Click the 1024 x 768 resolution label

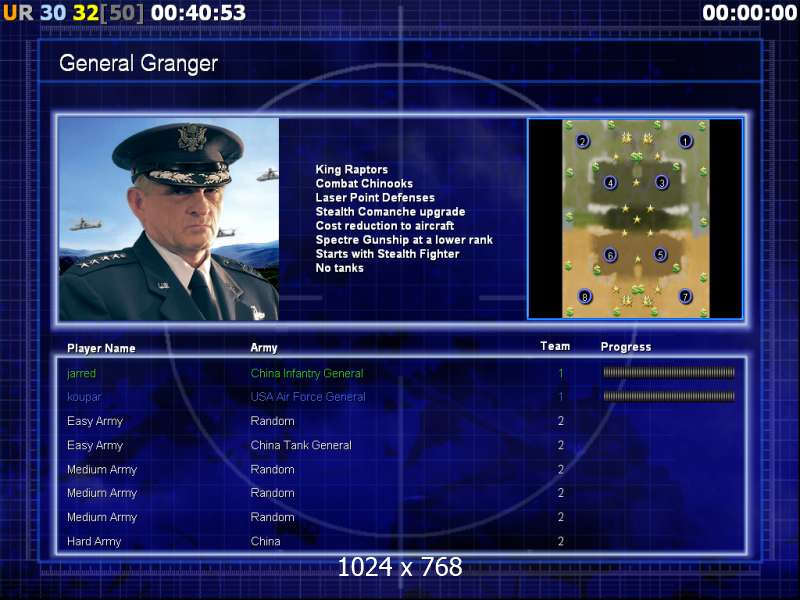[400, 567]
